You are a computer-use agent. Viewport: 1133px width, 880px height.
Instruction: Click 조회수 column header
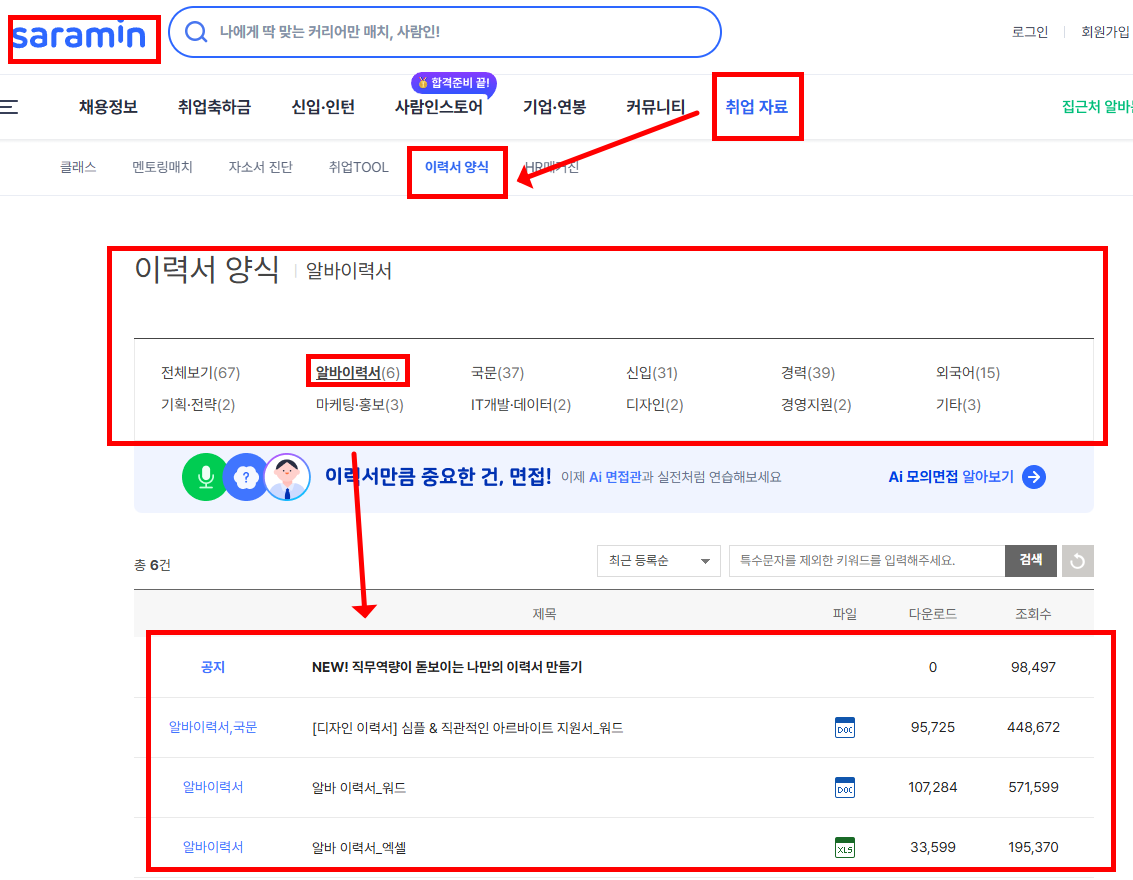tap(1033, 614)
